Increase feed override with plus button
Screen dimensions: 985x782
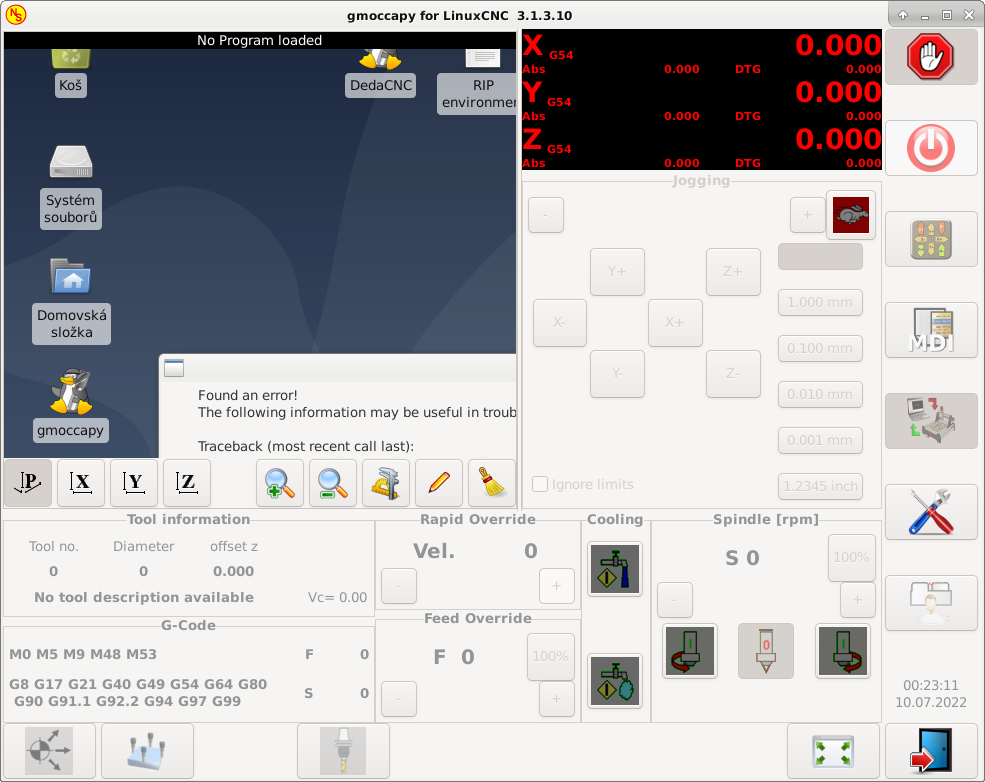pyautogui.click(x=557, y=698)
